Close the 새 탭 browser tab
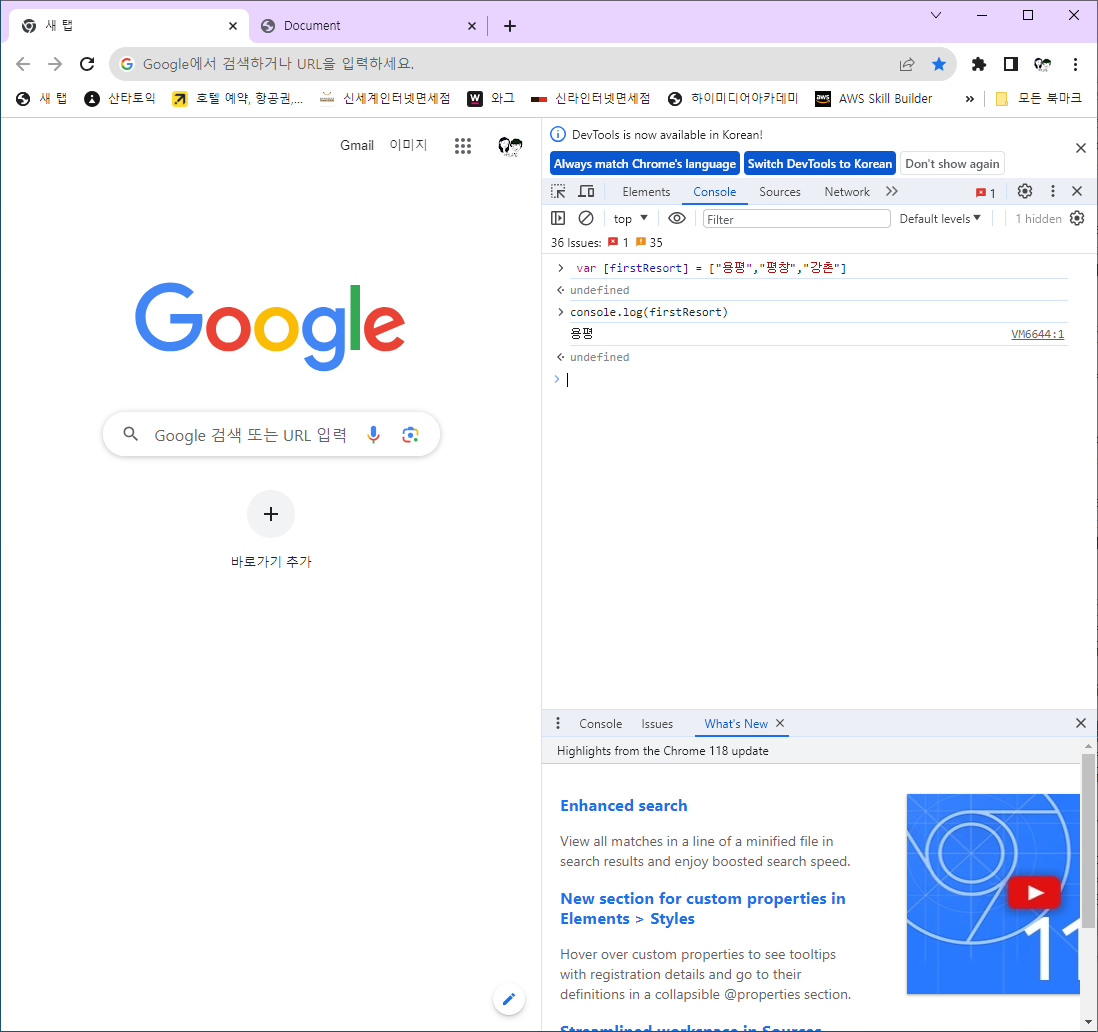Screen dimensions: 1098x1032 click(232, 26)
